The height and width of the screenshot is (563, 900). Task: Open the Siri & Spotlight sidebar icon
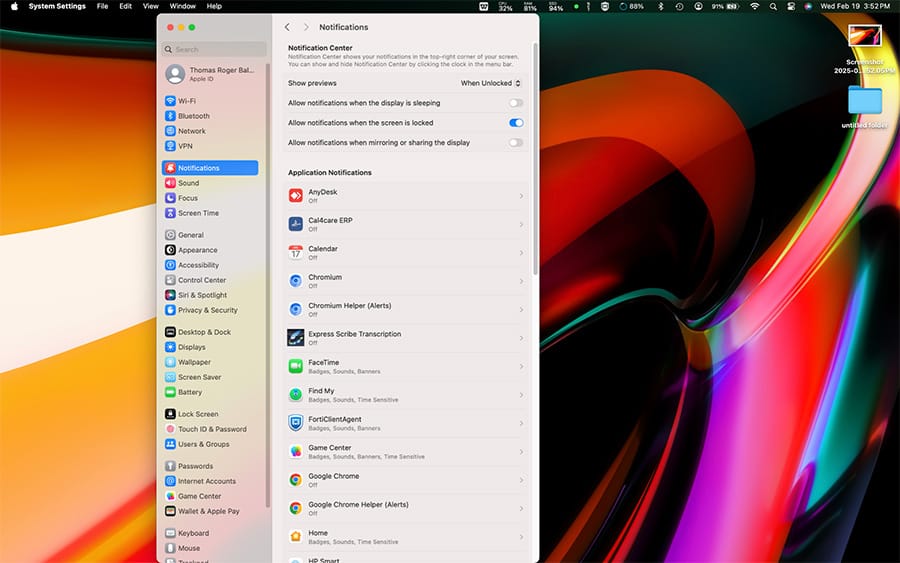pyautogui.click(x=170, y=295)
